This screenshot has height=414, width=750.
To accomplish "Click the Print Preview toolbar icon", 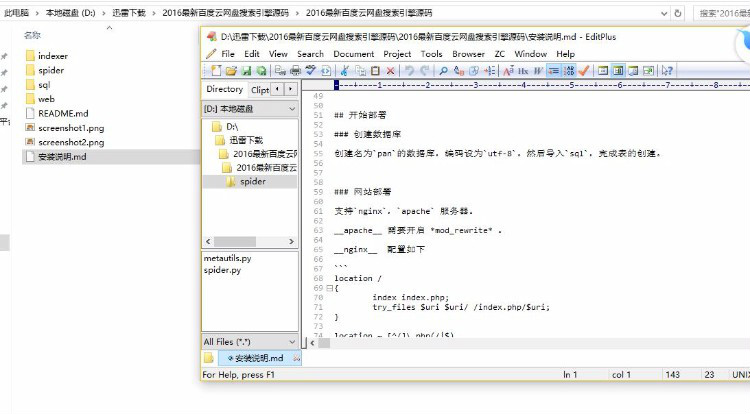I will [280, 71].
